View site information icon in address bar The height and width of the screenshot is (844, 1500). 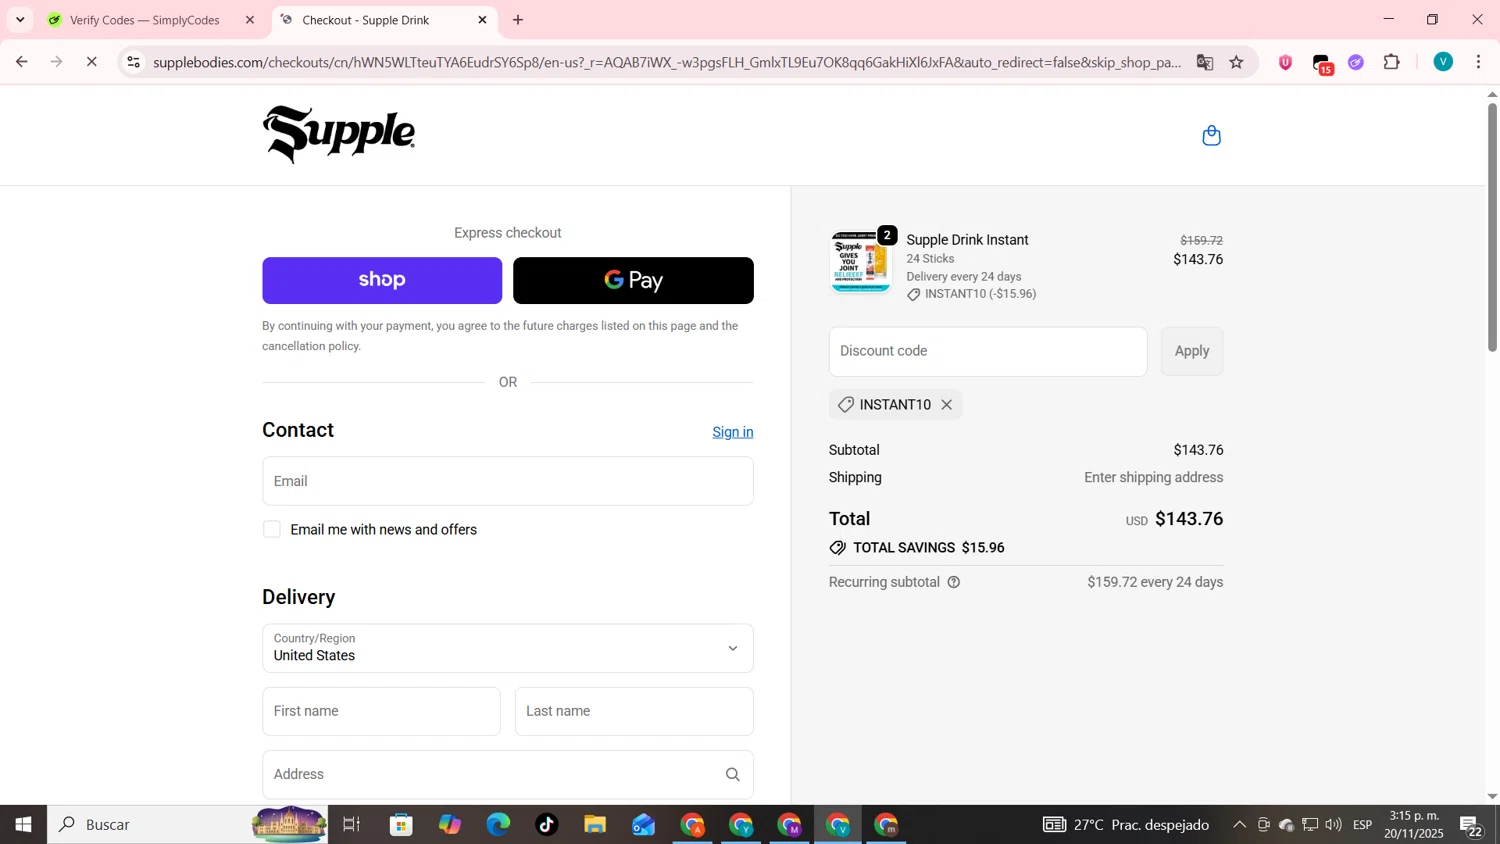click(x=133, y=62)
